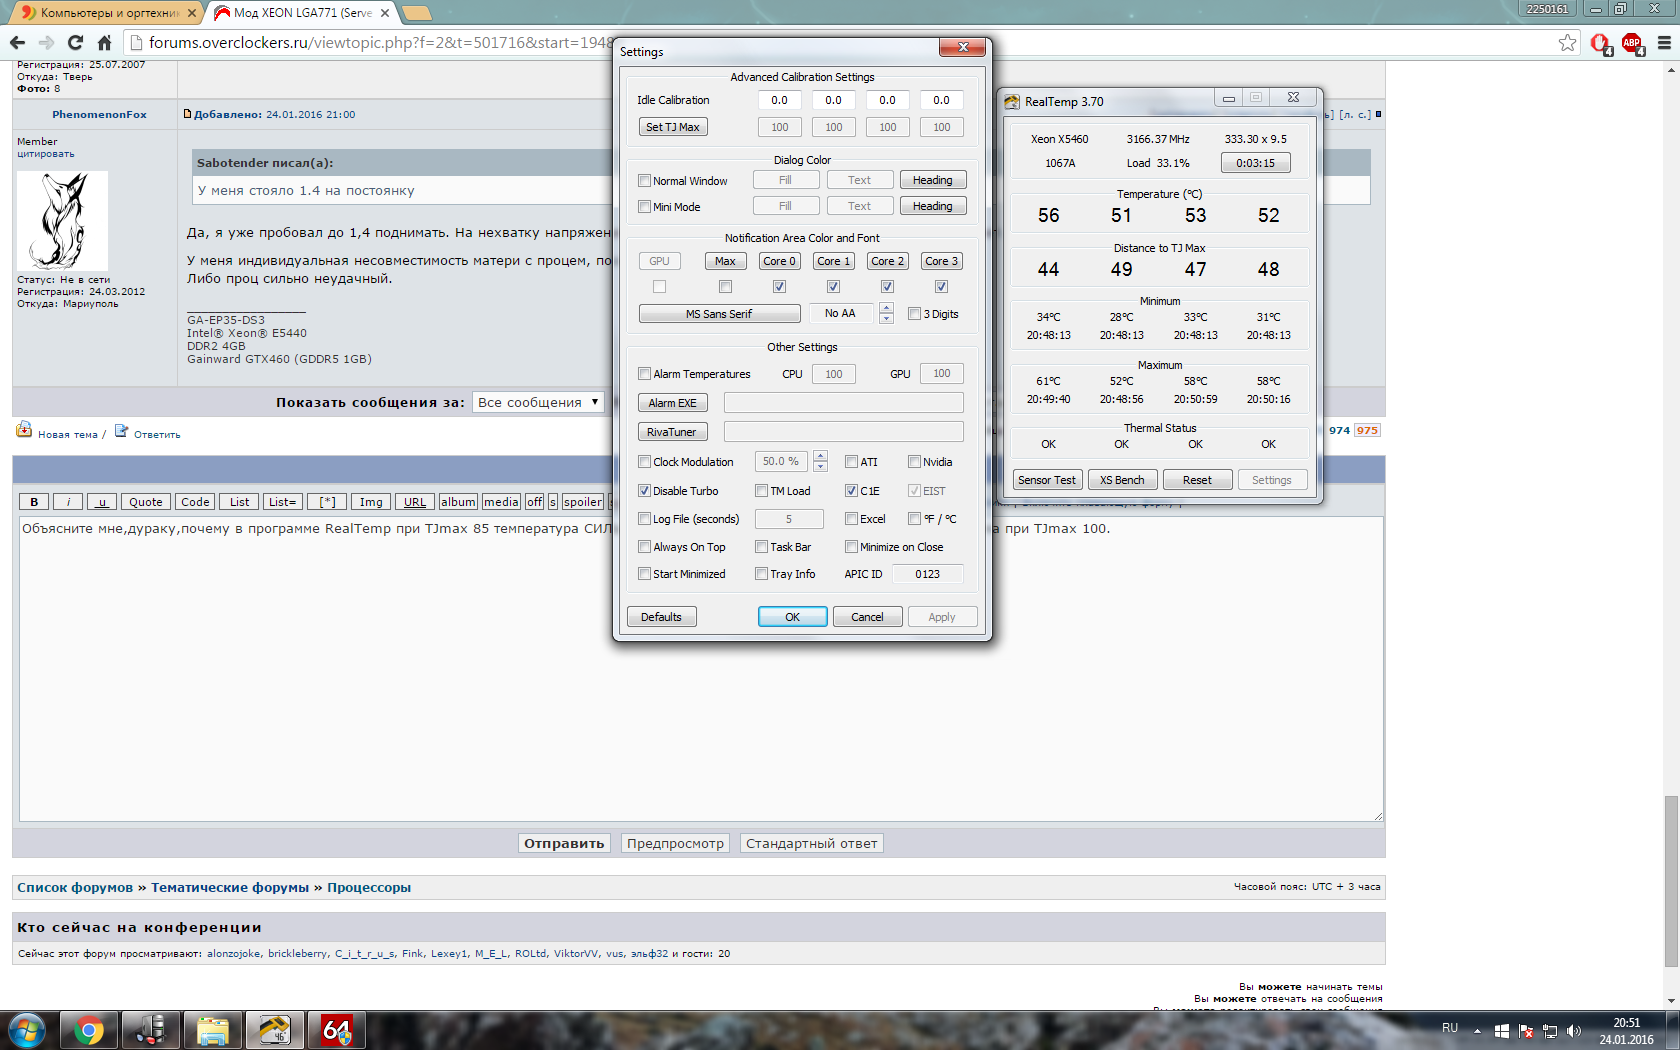Switch to the Компьютеры и оргтехника tab

pyautogui.click(x=107, y=13)
